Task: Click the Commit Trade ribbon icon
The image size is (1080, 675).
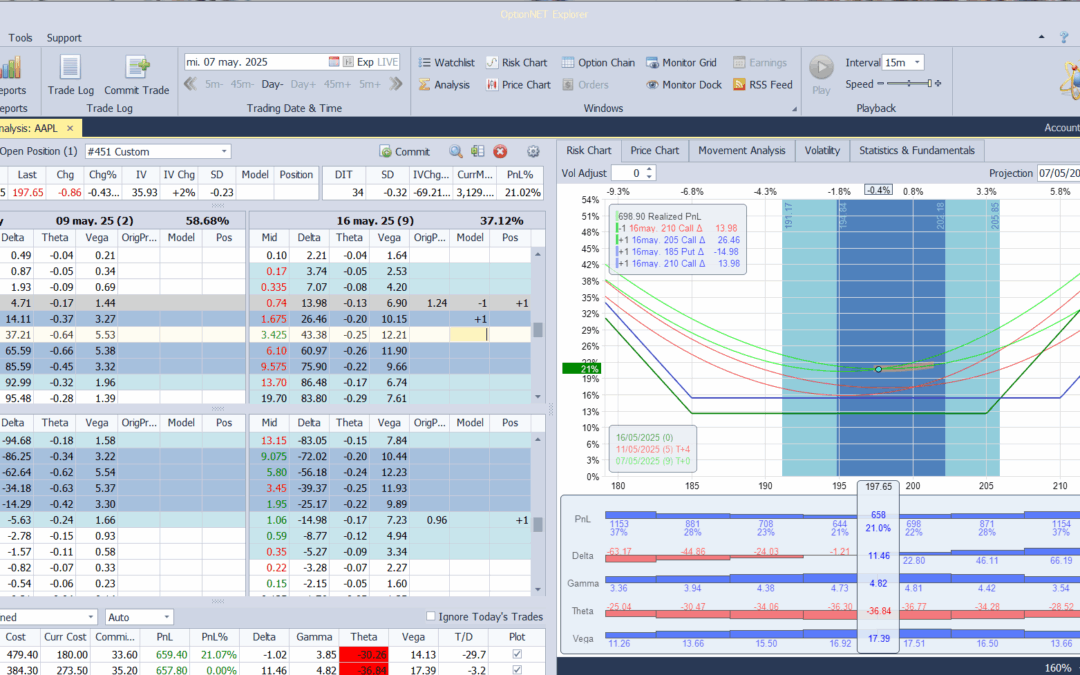Action: [136, 74]
